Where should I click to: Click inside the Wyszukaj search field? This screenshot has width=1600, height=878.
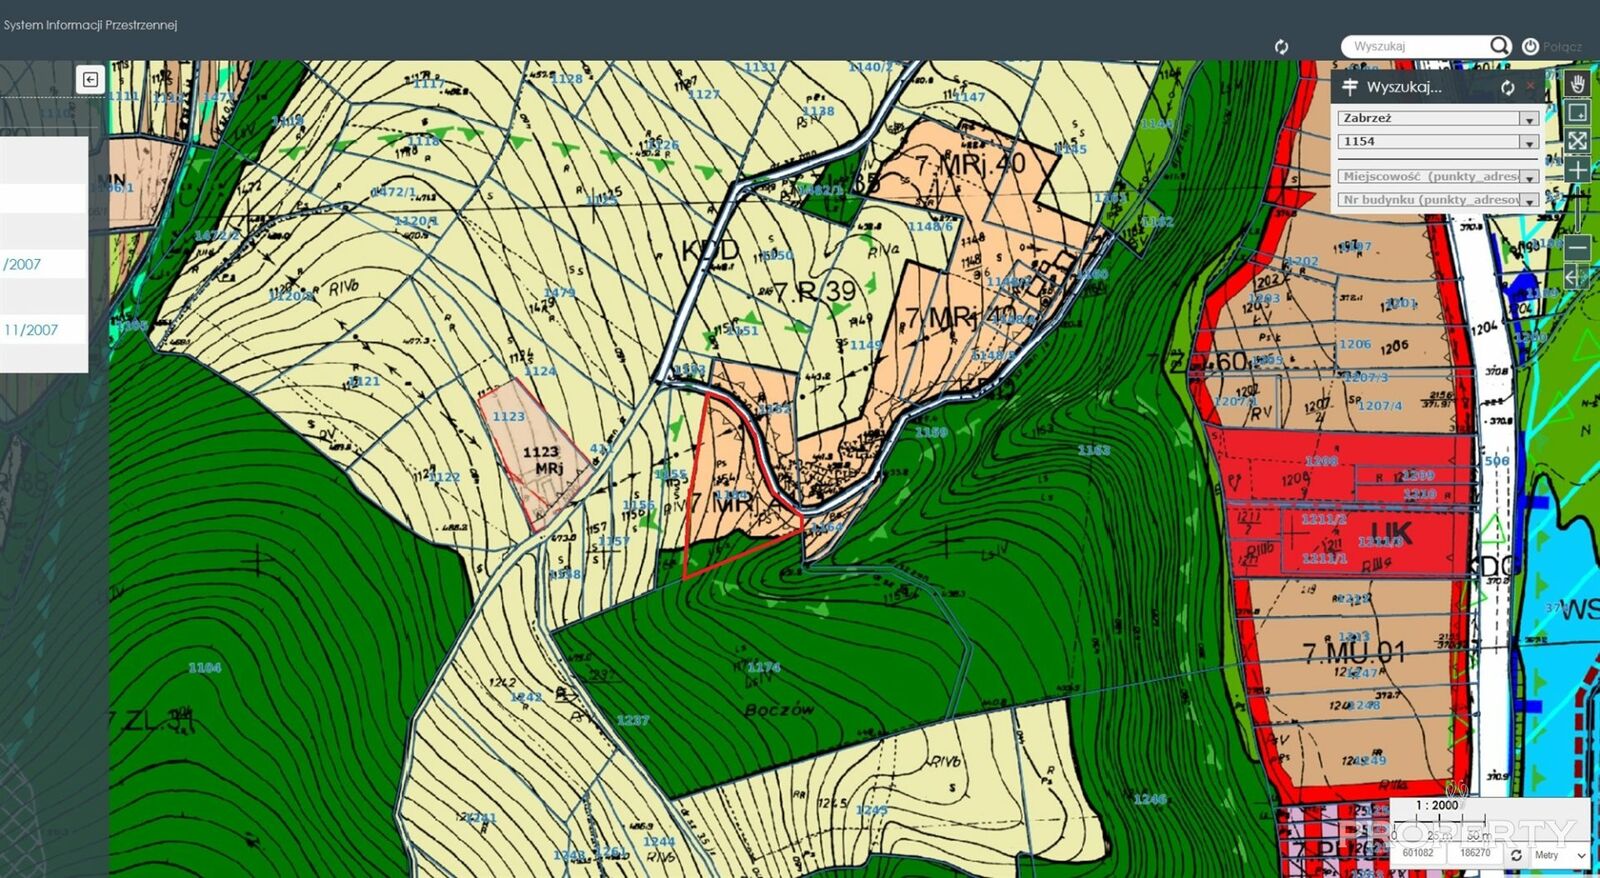[x=1415, y=46]
